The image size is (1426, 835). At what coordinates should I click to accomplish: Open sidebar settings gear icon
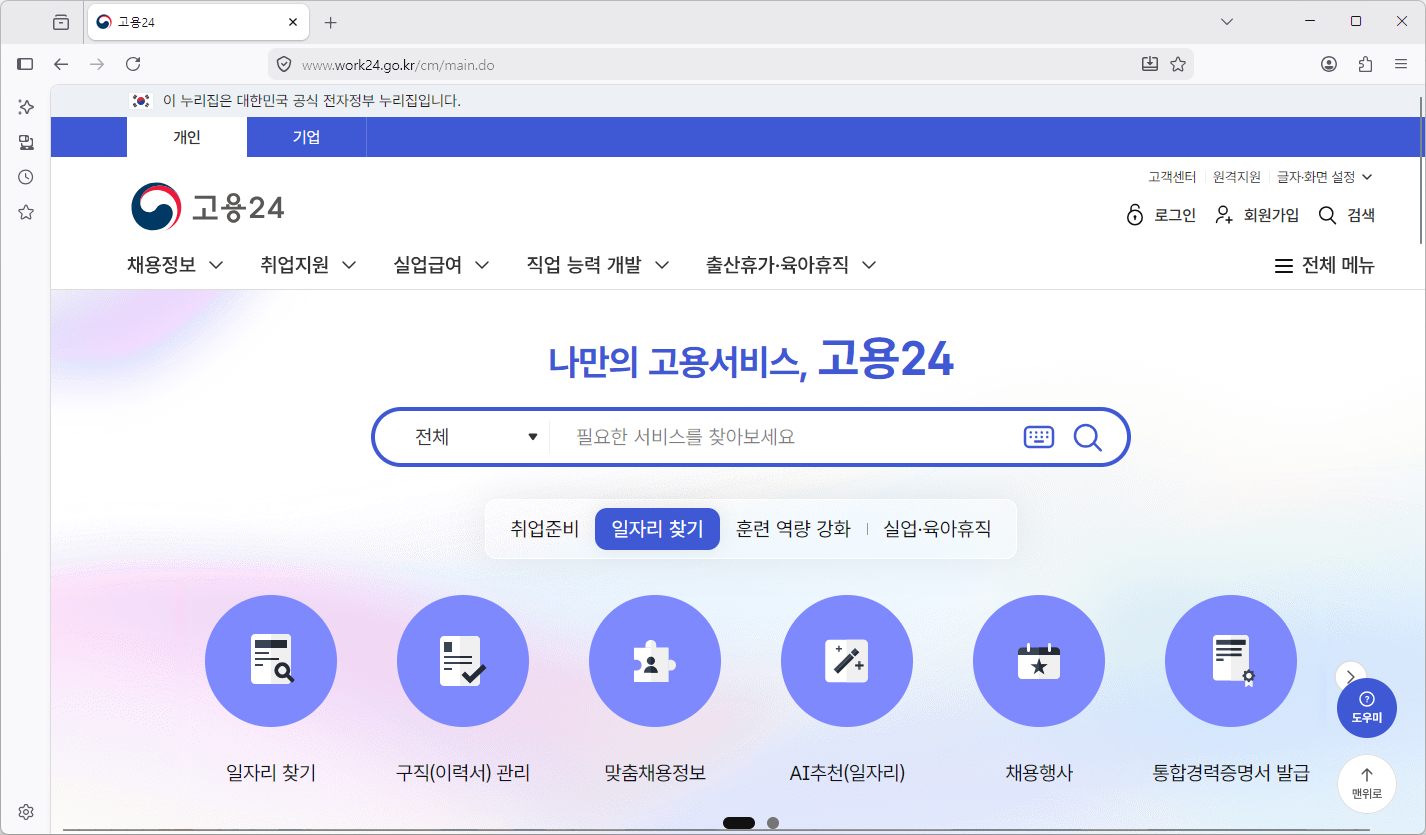point(26,811)
